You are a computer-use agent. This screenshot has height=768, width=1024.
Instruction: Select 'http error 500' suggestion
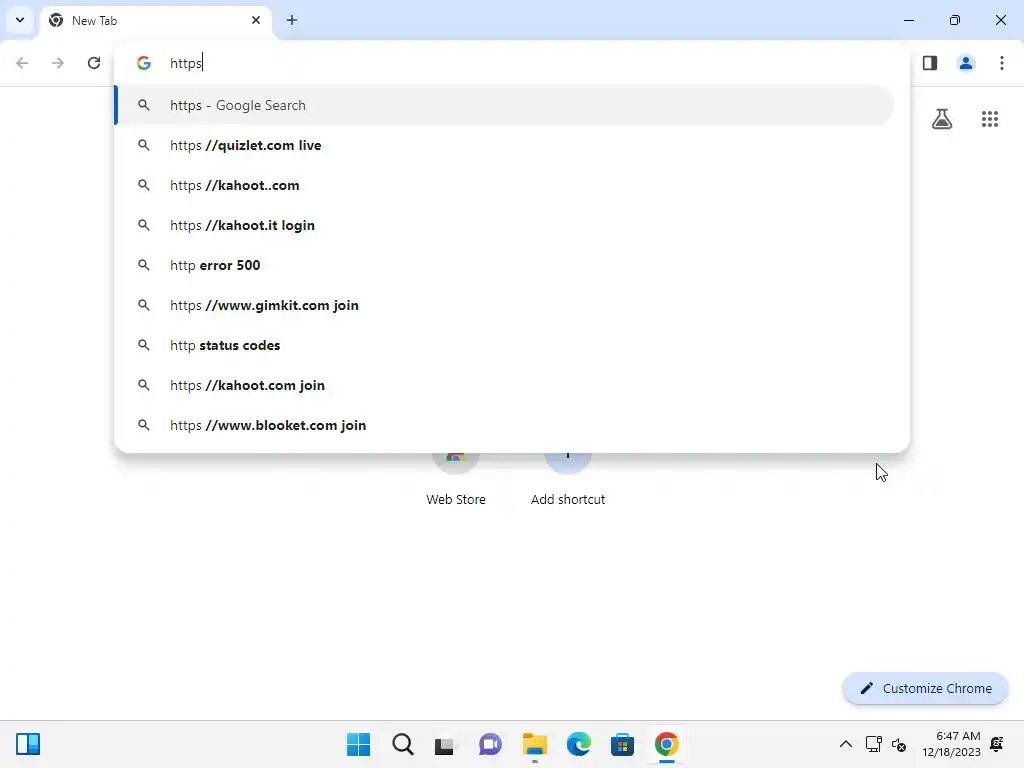tap(504, 265)
